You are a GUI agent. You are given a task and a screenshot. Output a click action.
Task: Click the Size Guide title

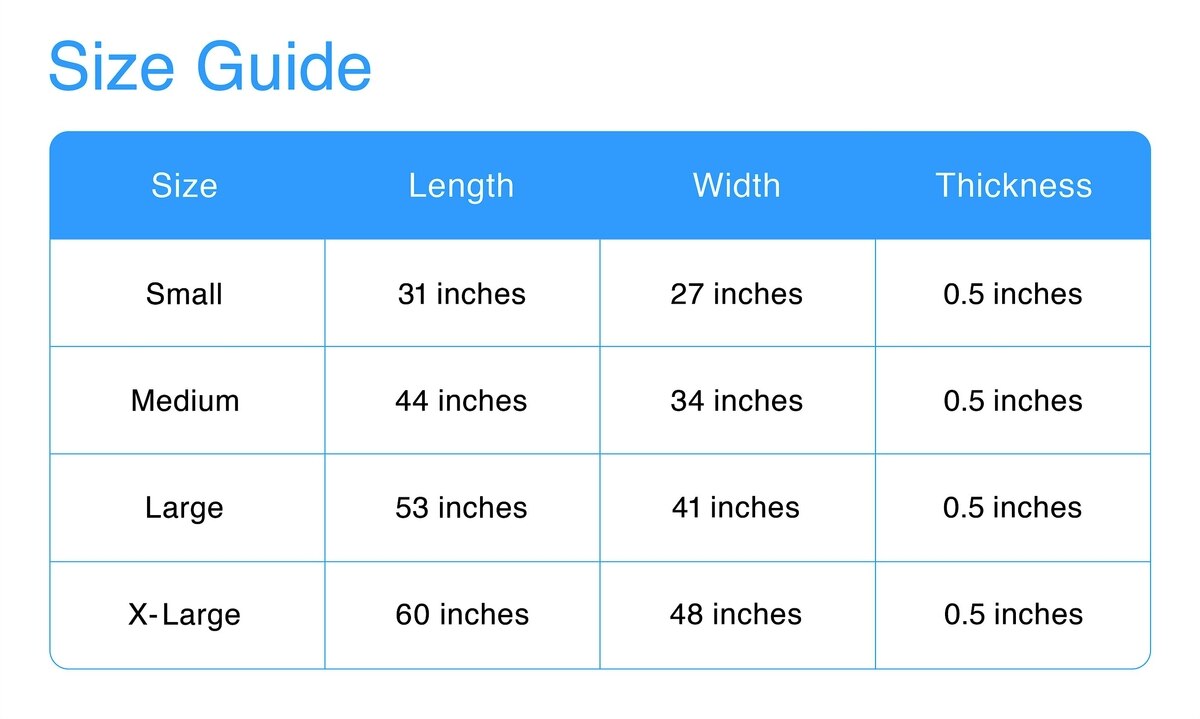click(x=210, y=68)
